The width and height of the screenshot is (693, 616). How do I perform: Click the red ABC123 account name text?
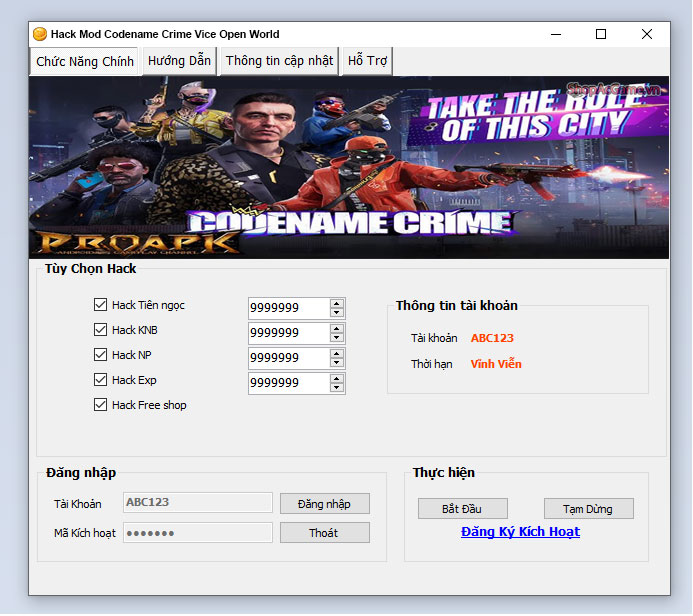[x=492, y=338]
